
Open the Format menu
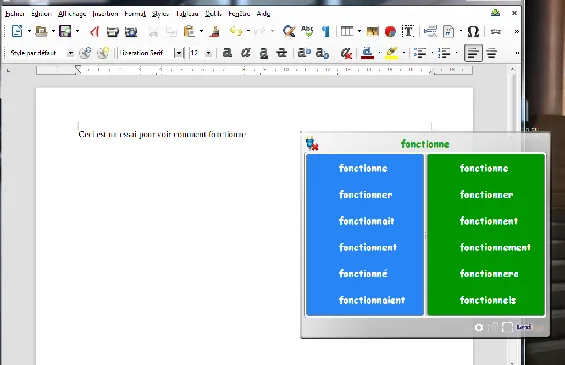tap(135, 14)
